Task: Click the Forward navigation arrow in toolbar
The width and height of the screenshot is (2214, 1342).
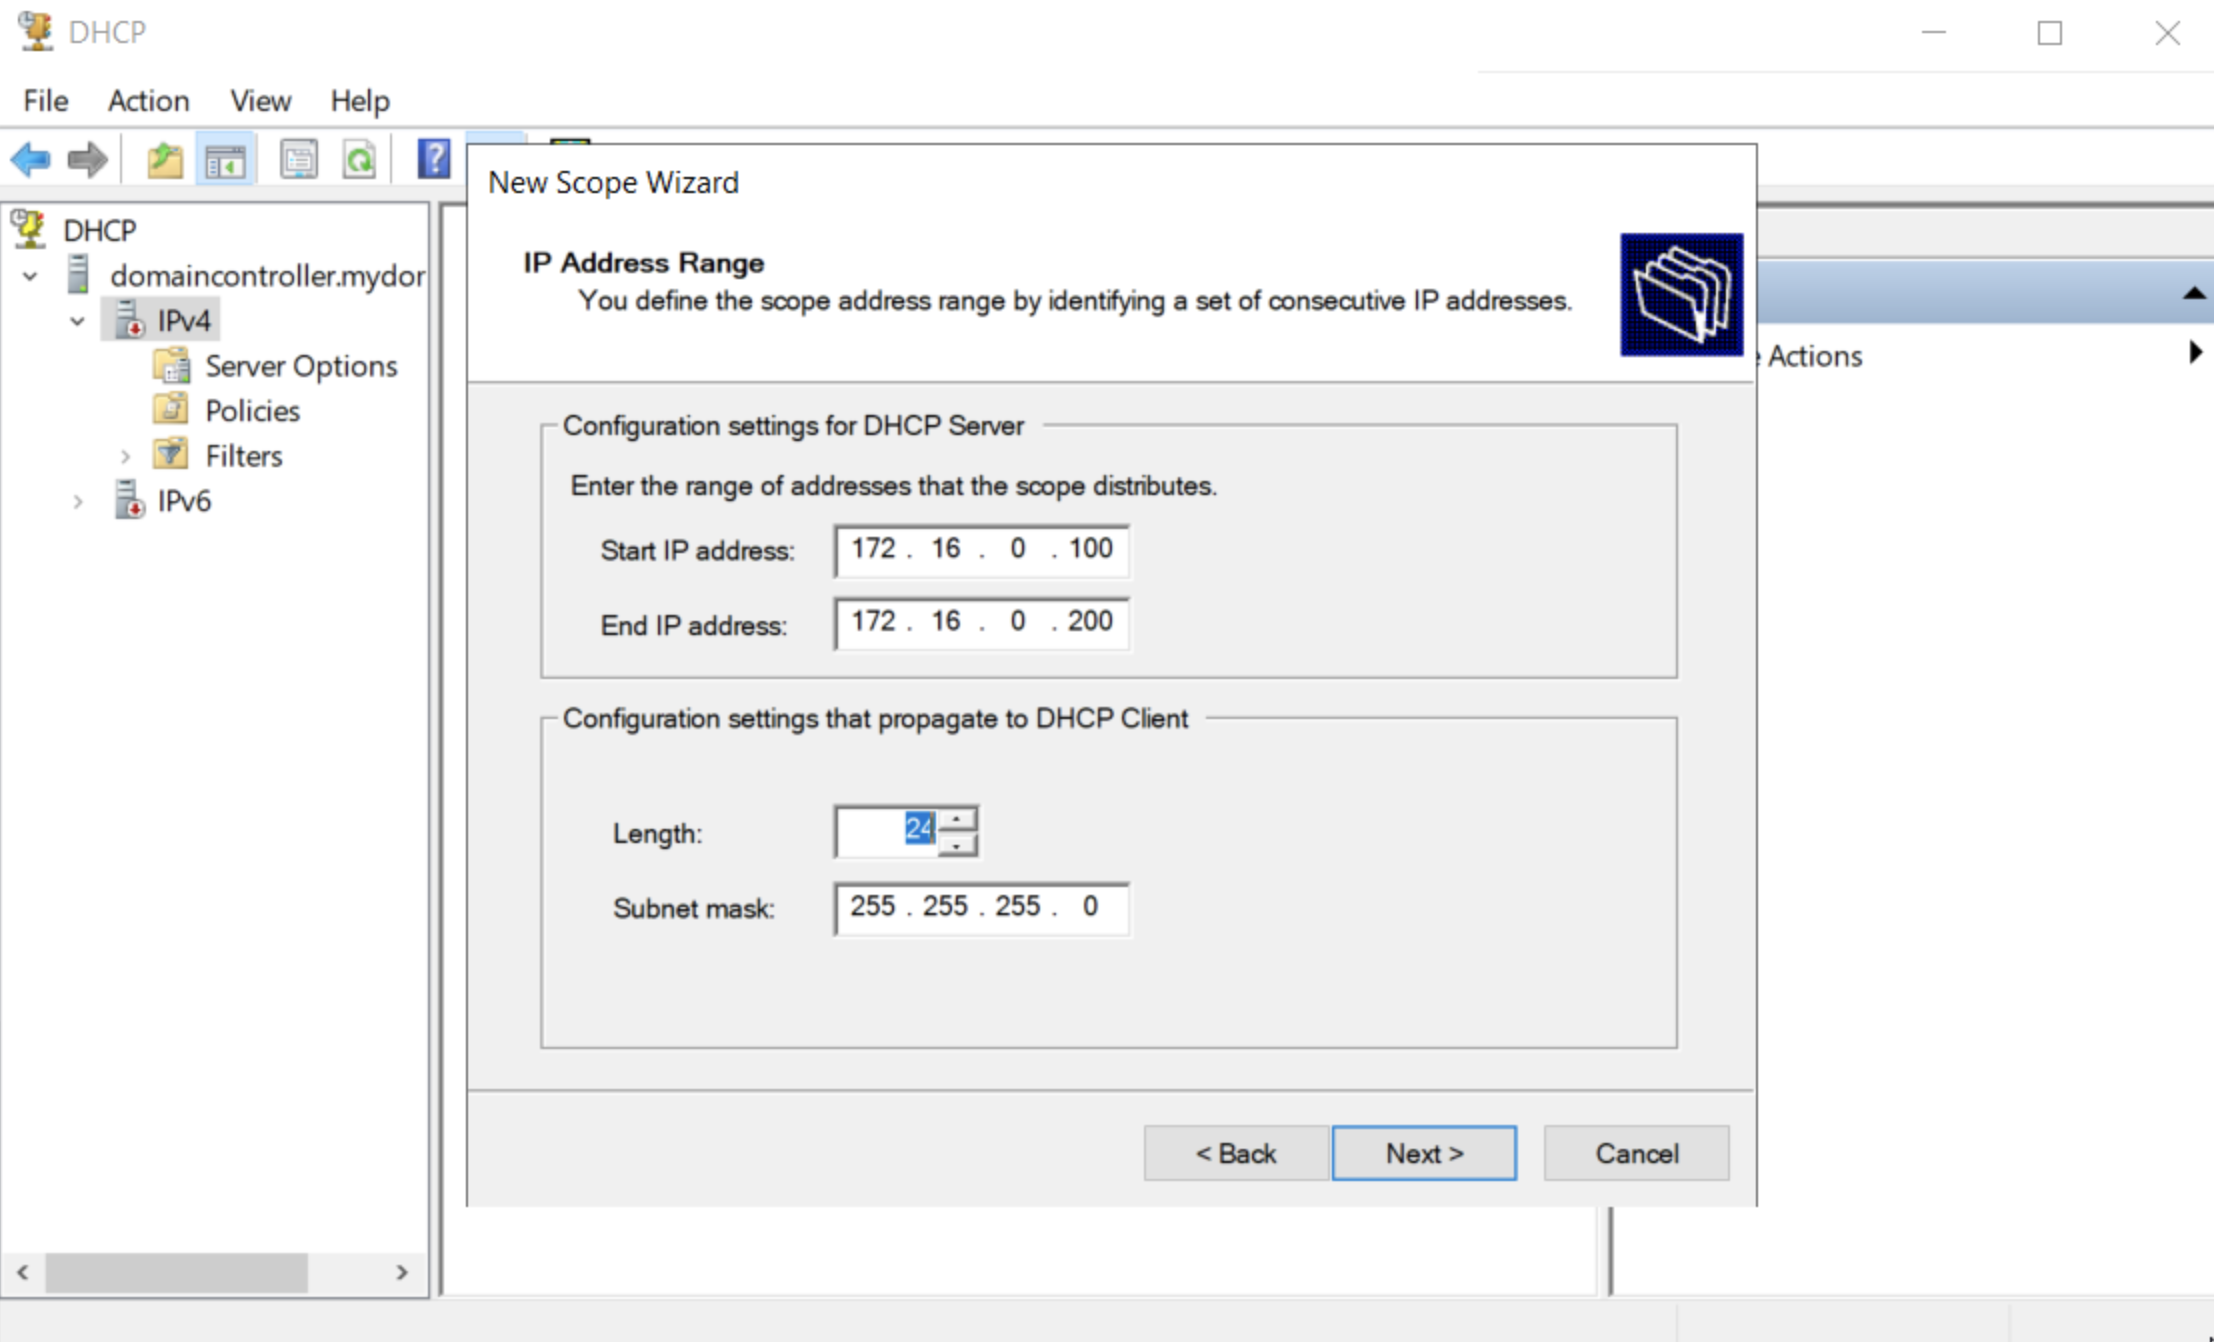Action: click(86, 159)
